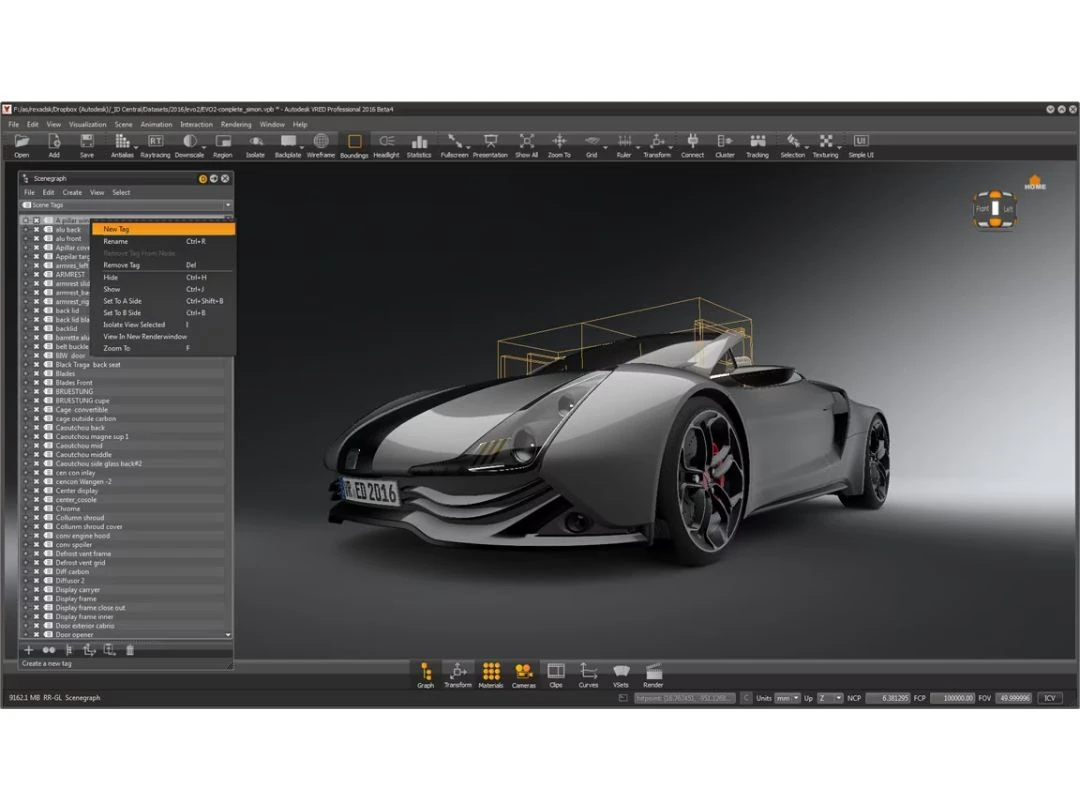1080x810 pixels.
Task: Open the Cameras panel from bottom bar
Action: [524, 674]
